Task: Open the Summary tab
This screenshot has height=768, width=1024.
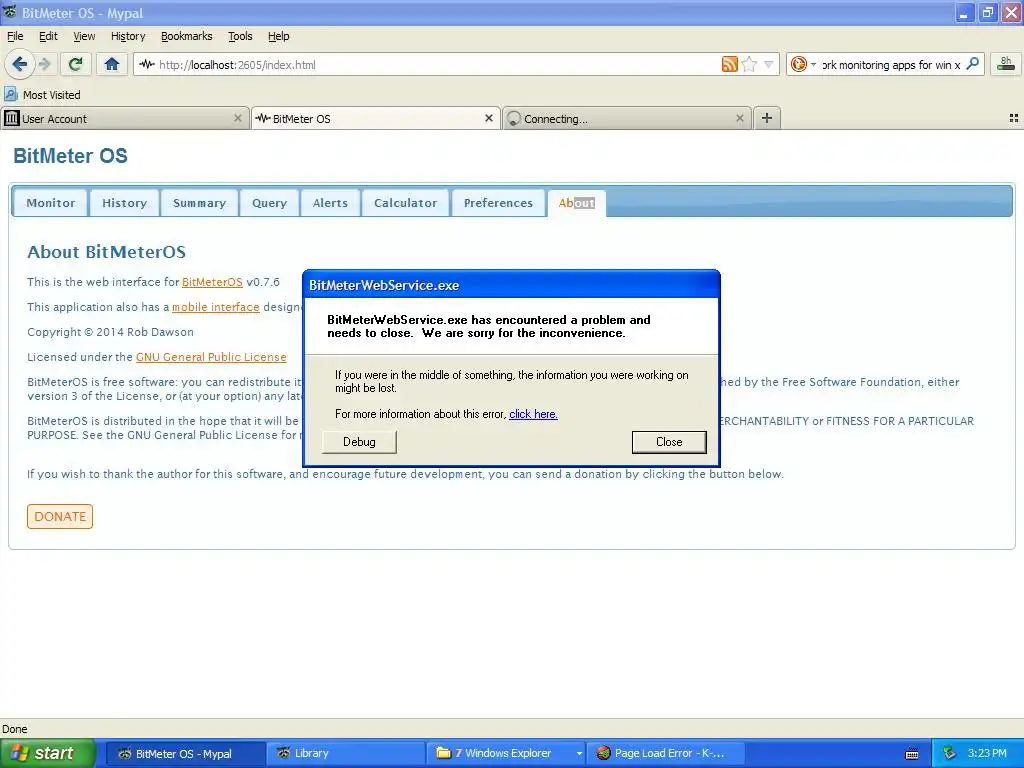Action: click(199, 203)
